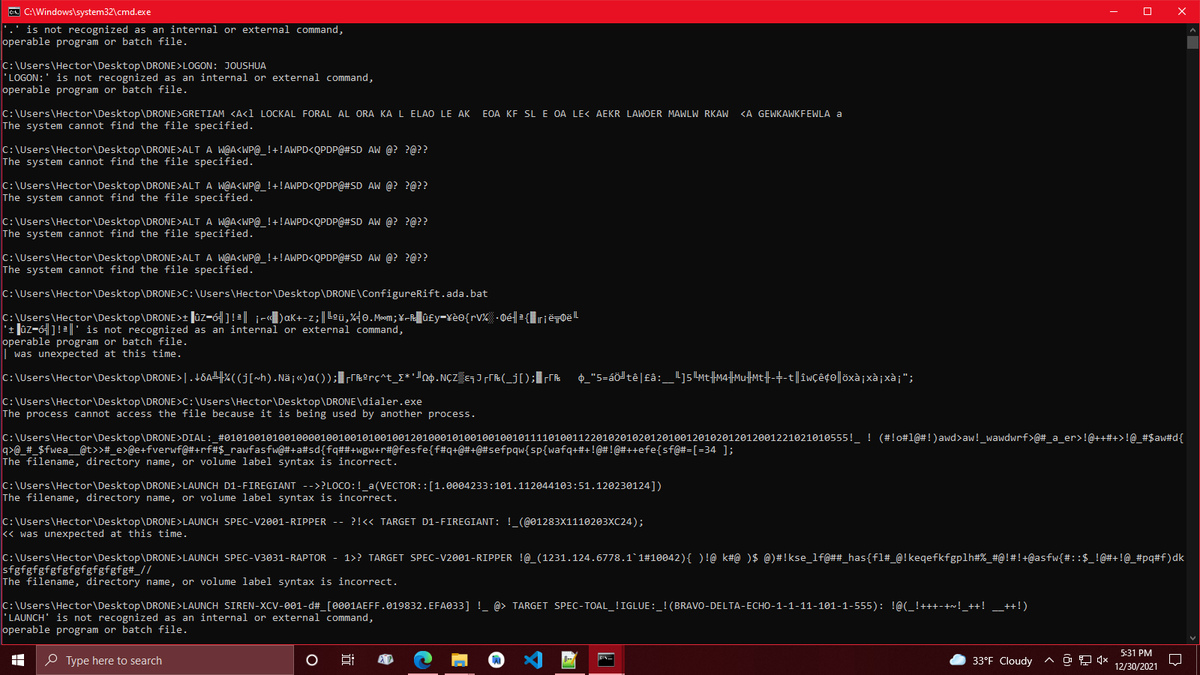Image resolution: width=1200 pixels, height=675 pixels.
Task: Click the DIAL:_#0101001 command line
Action: point(594,444)
